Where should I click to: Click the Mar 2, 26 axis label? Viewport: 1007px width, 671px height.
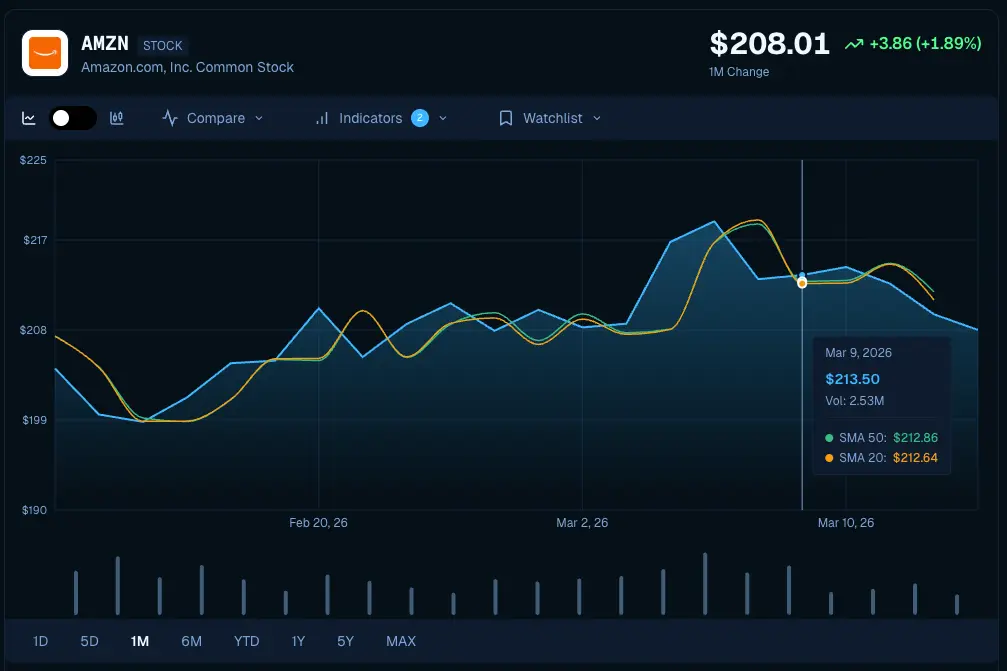582,523
